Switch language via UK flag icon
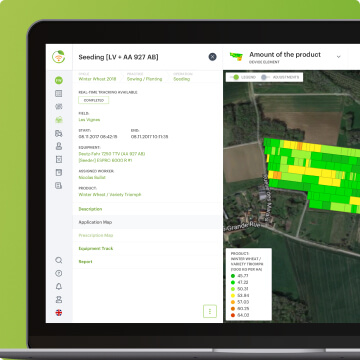 [59, 313]
